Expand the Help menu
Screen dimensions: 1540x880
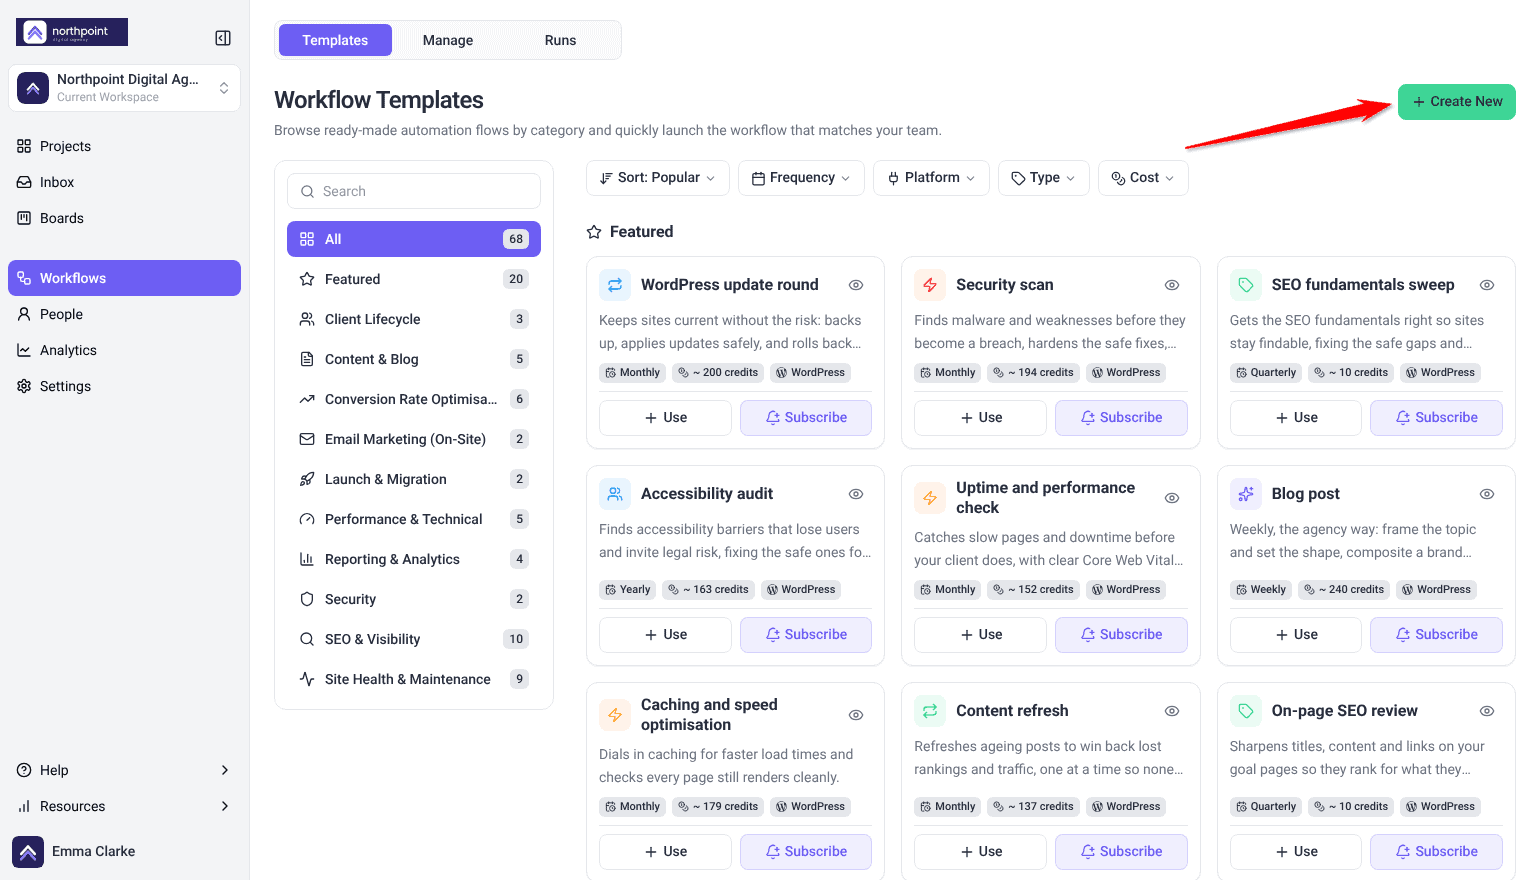124,770
